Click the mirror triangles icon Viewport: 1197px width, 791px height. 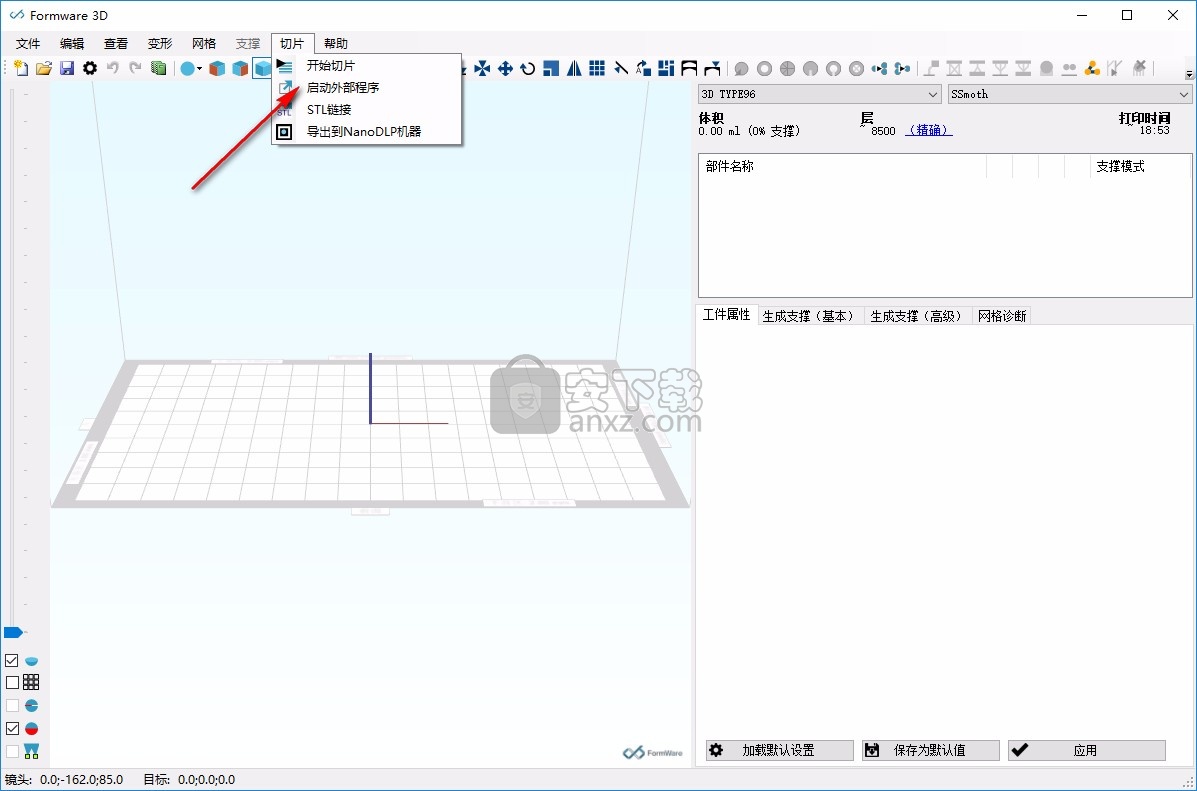click(x=574, y=69)
